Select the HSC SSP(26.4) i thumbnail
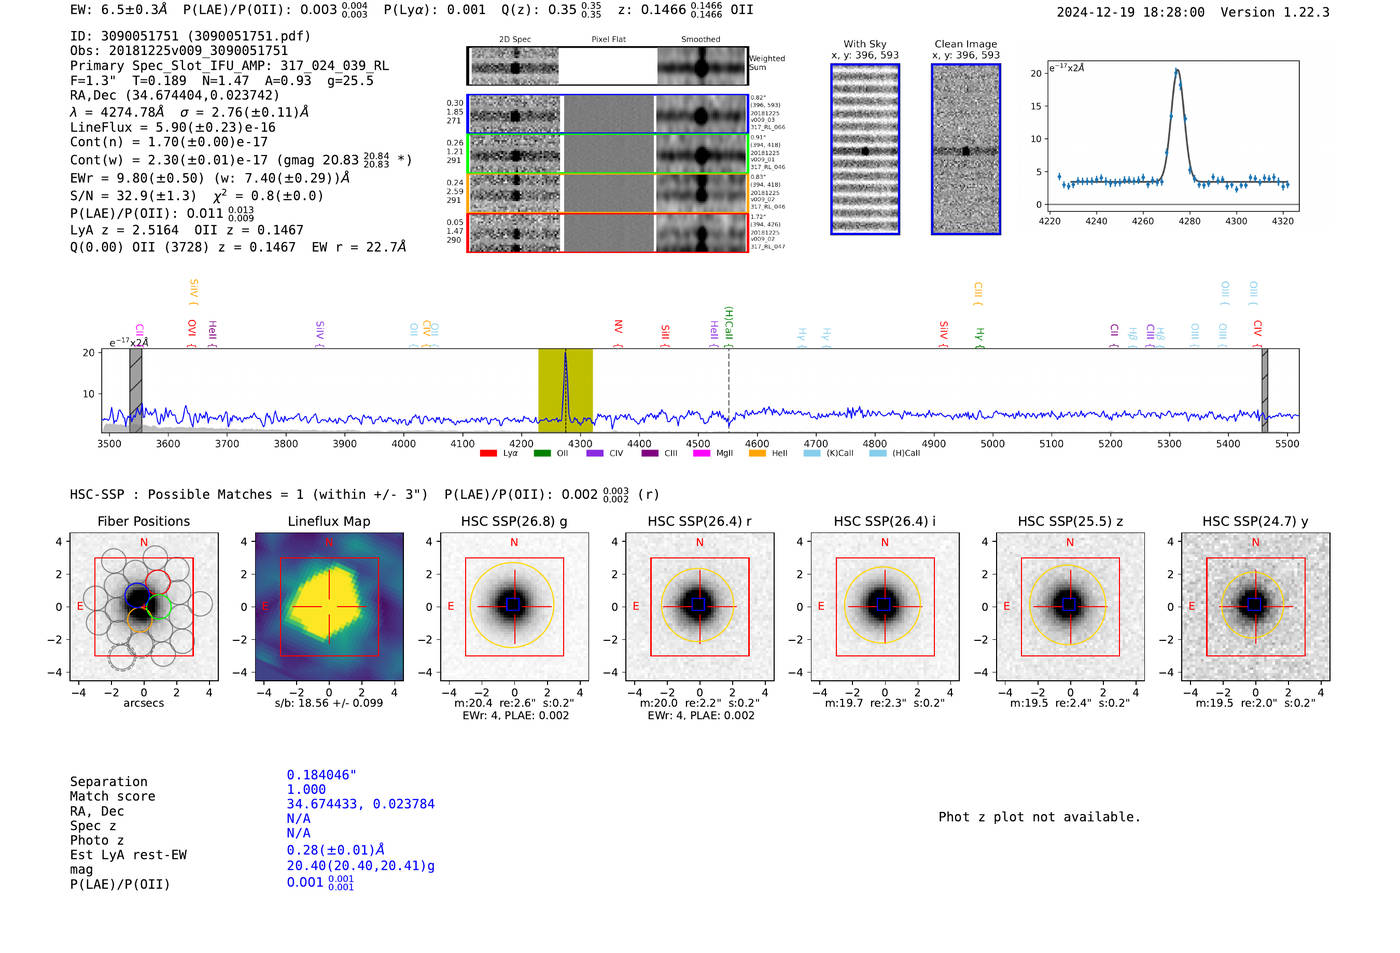This screenshot has width=1400, height=953. tap(885, 606)
